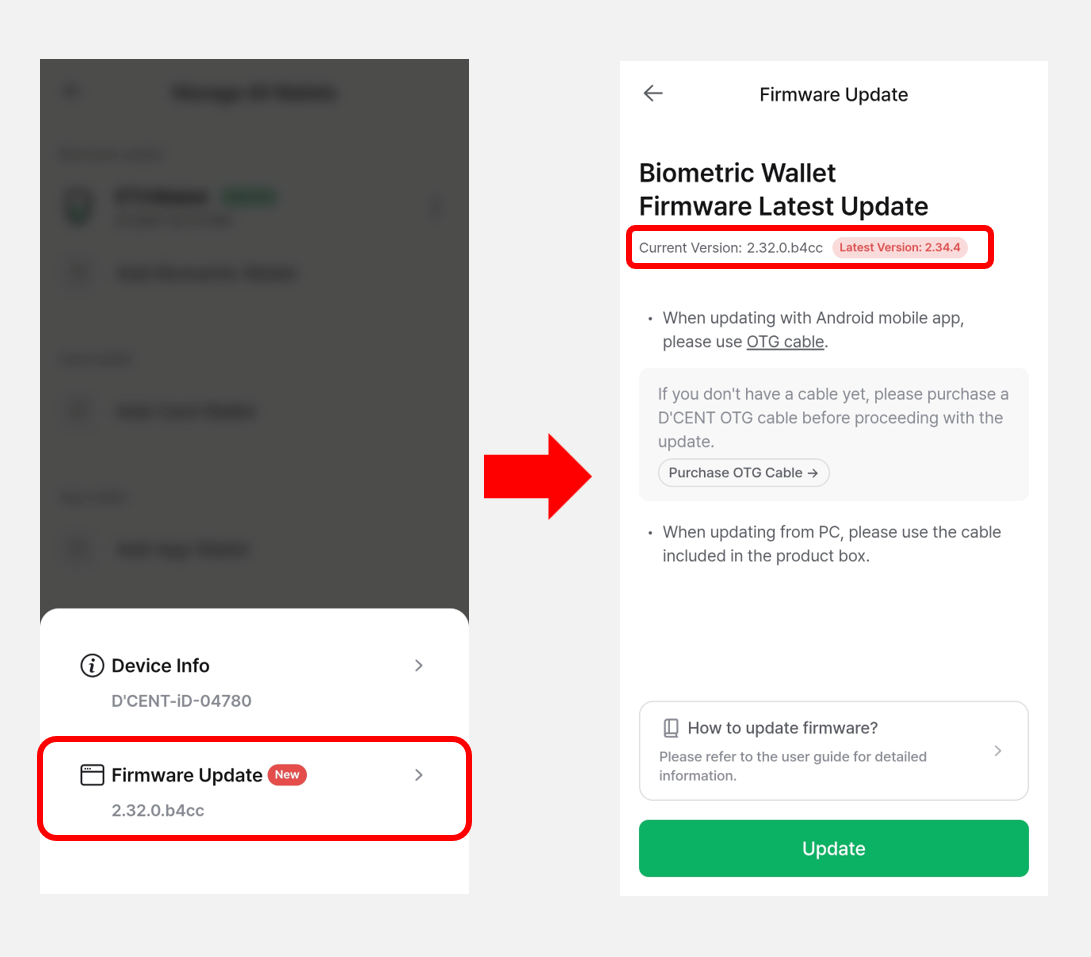Click the Latest Version 2.34.4 badge
Image resolution: width=1091 pixels, height=957 pixels.
[899, 247]
